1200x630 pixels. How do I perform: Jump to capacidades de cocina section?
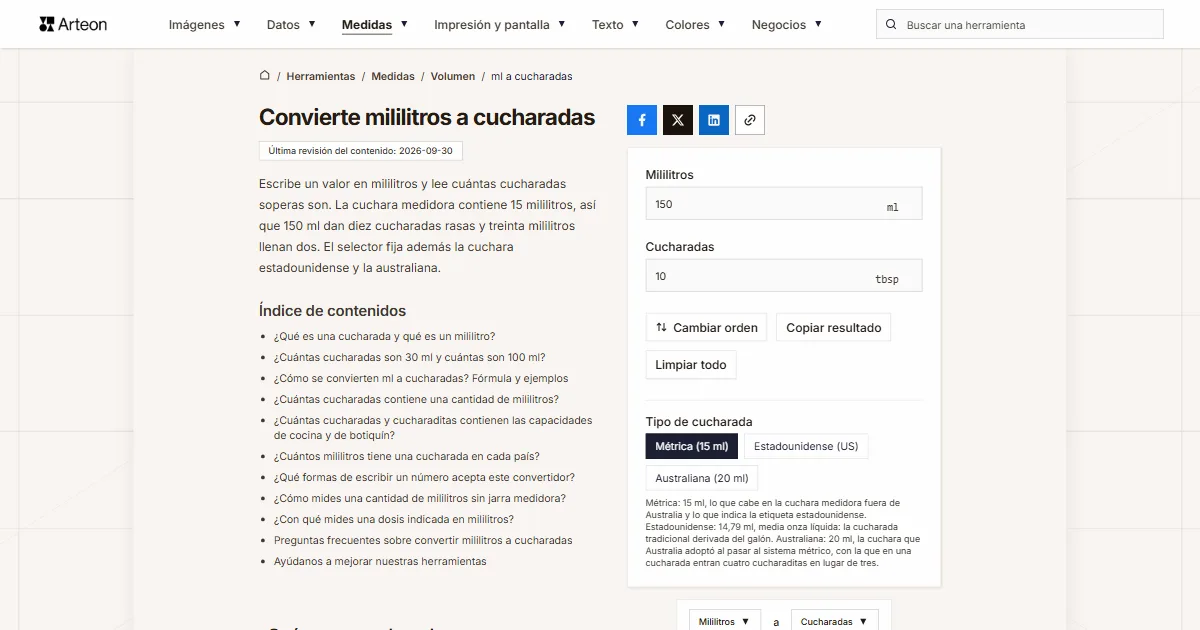click(433, 428)
